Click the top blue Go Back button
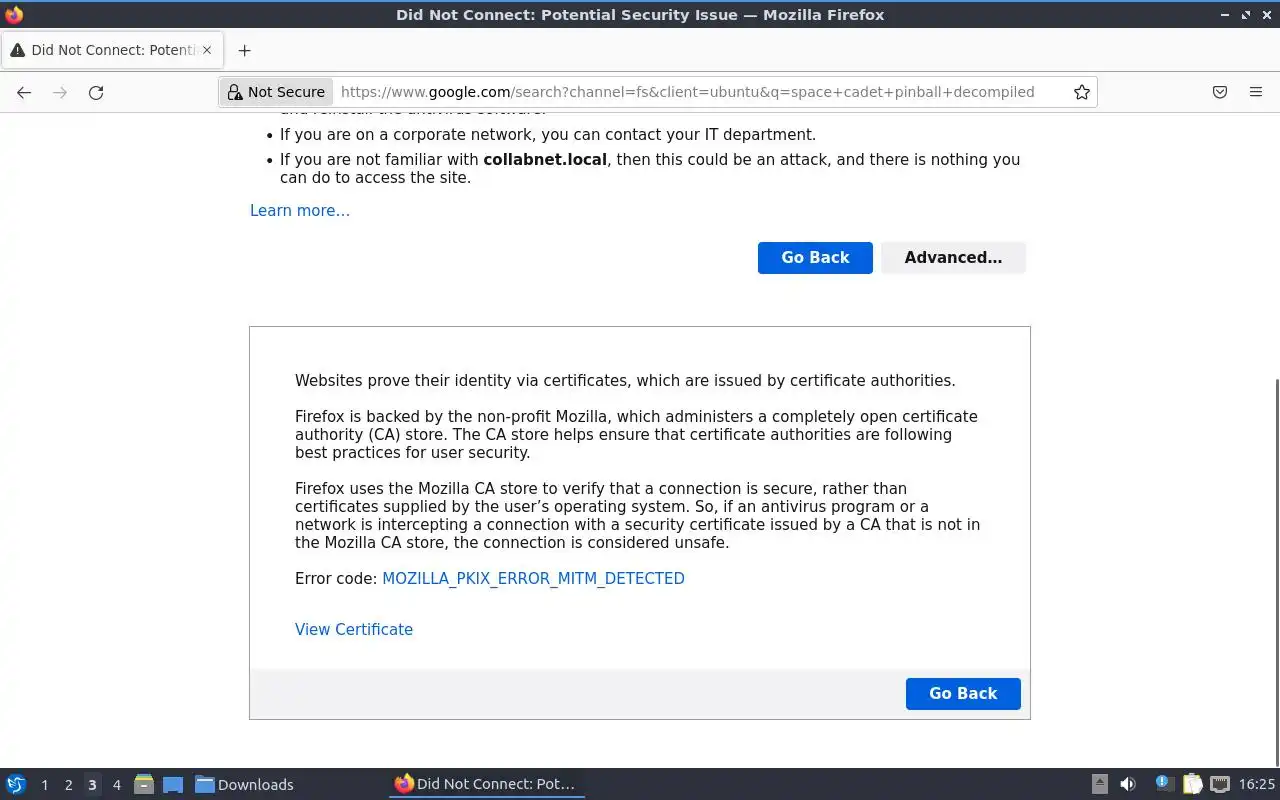The image size is (1280, 800). pos(815,257)
